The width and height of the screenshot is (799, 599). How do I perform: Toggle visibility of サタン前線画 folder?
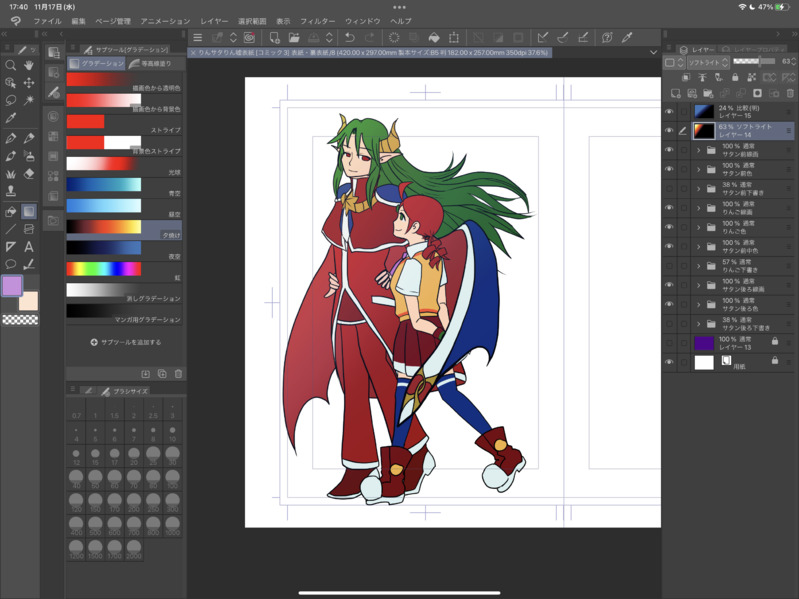pos(669,150)
